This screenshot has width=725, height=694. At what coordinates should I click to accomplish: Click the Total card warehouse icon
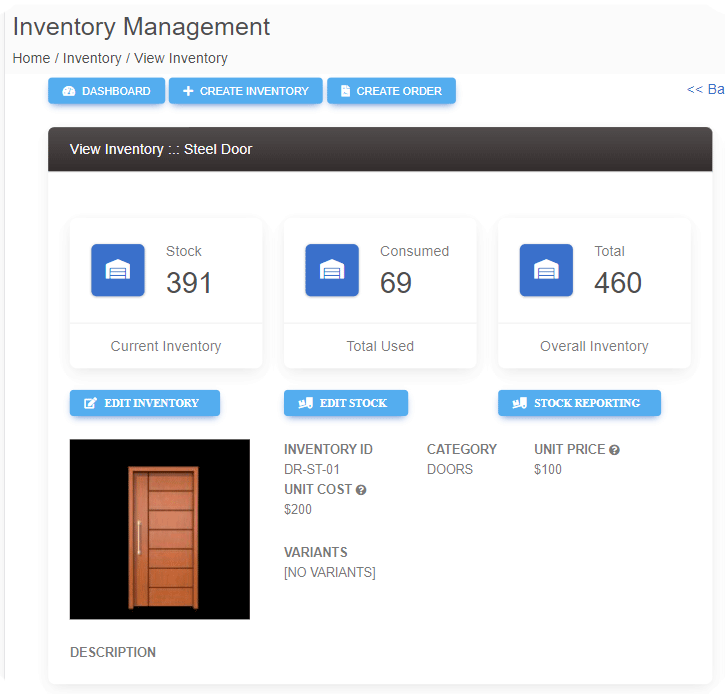(x=546, y=270)
